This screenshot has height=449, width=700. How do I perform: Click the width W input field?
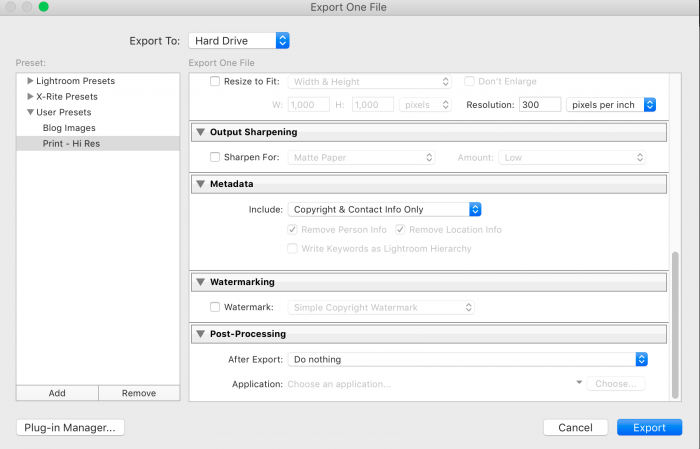[308, 105]
